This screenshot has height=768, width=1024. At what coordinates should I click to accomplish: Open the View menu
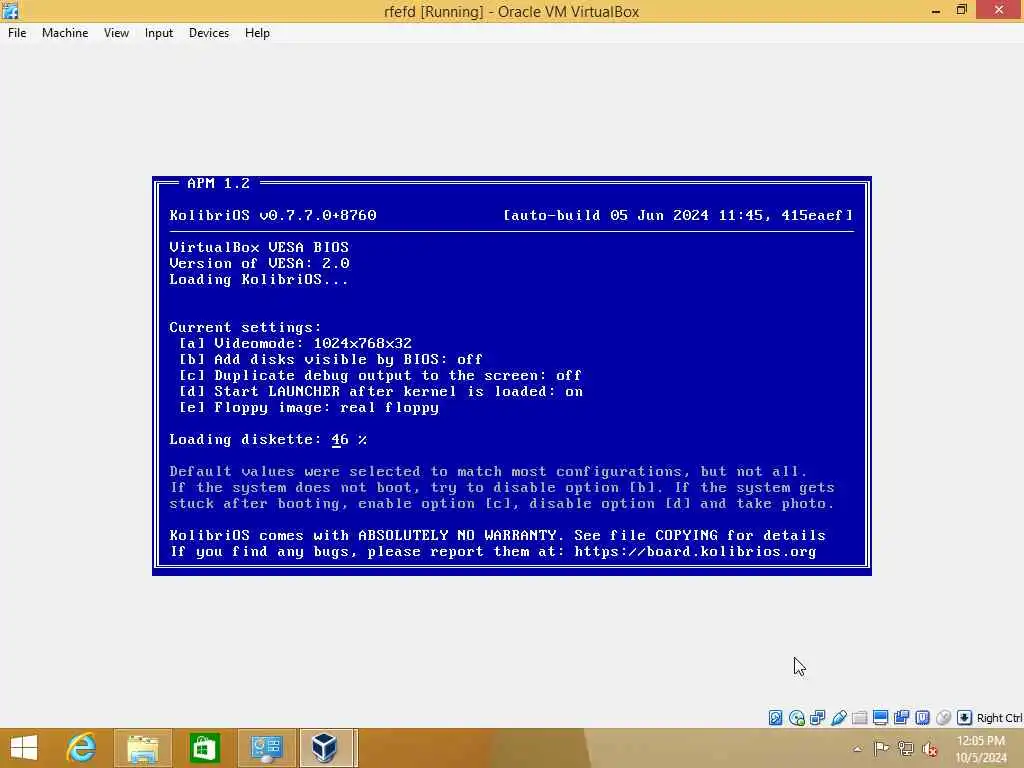(x=116, y=33)
